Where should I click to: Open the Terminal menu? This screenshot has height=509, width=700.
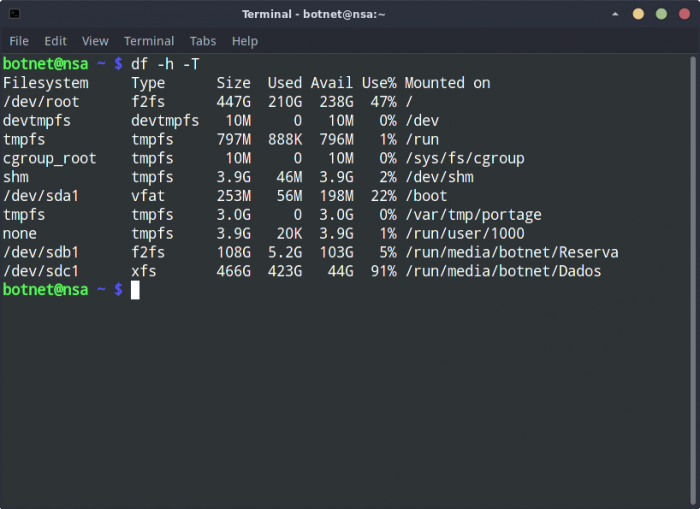pos(149,41)
